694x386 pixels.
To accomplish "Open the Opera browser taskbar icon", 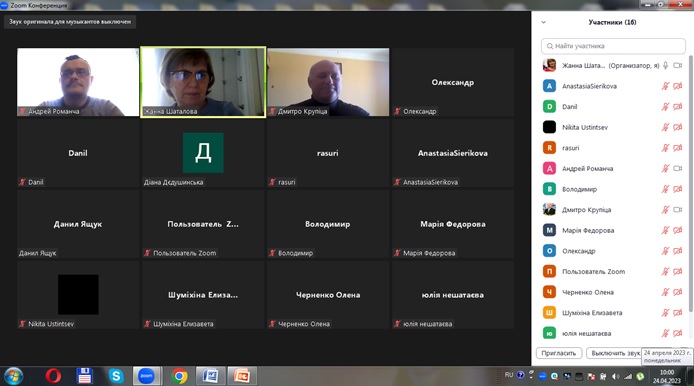I will tap(54, 376).
